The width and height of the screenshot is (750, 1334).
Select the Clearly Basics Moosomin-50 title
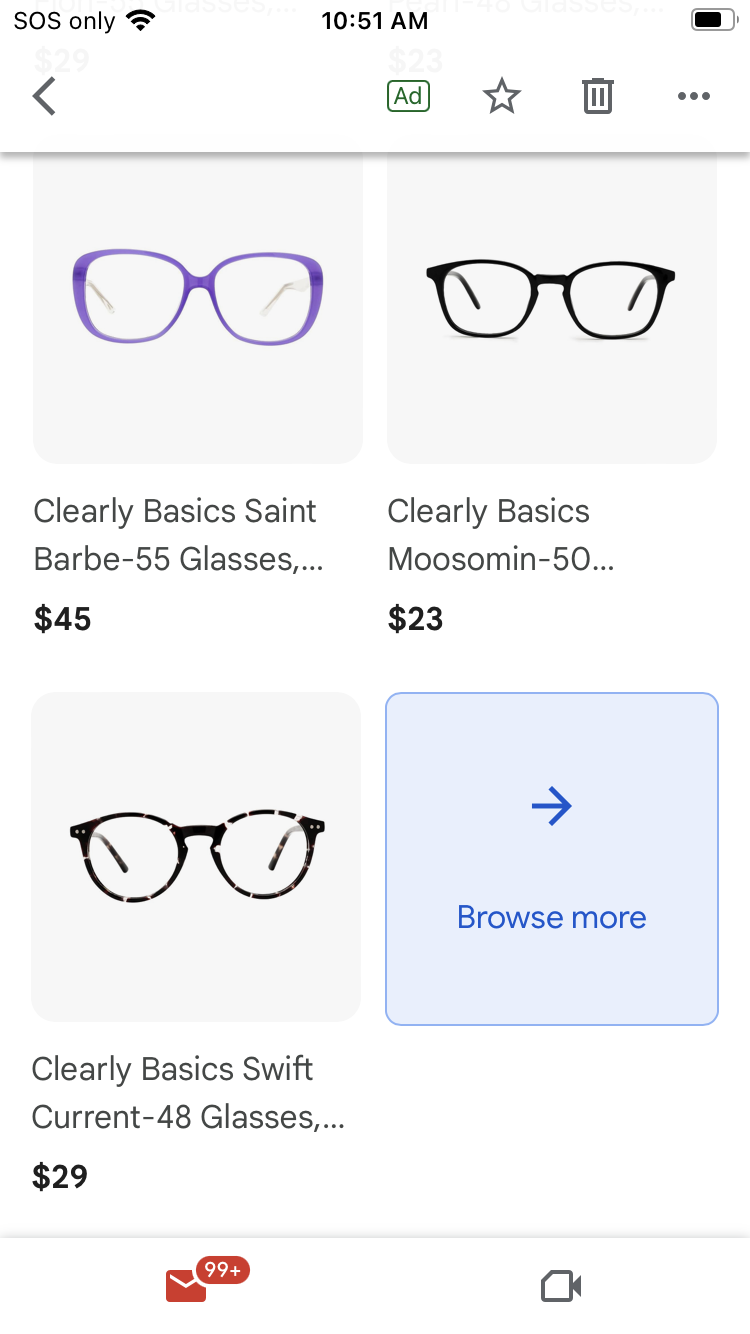[500, 535]
